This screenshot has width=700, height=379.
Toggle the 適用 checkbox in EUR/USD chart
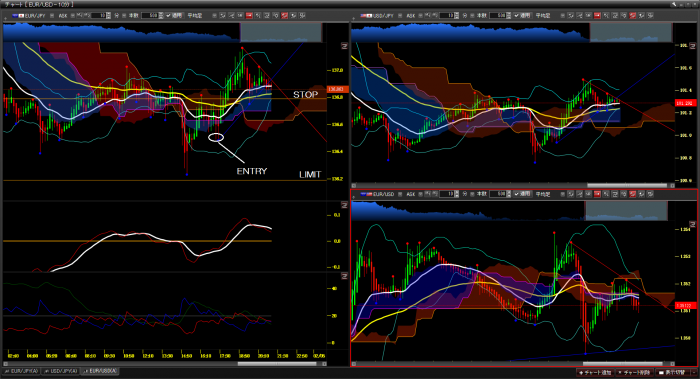517,194
